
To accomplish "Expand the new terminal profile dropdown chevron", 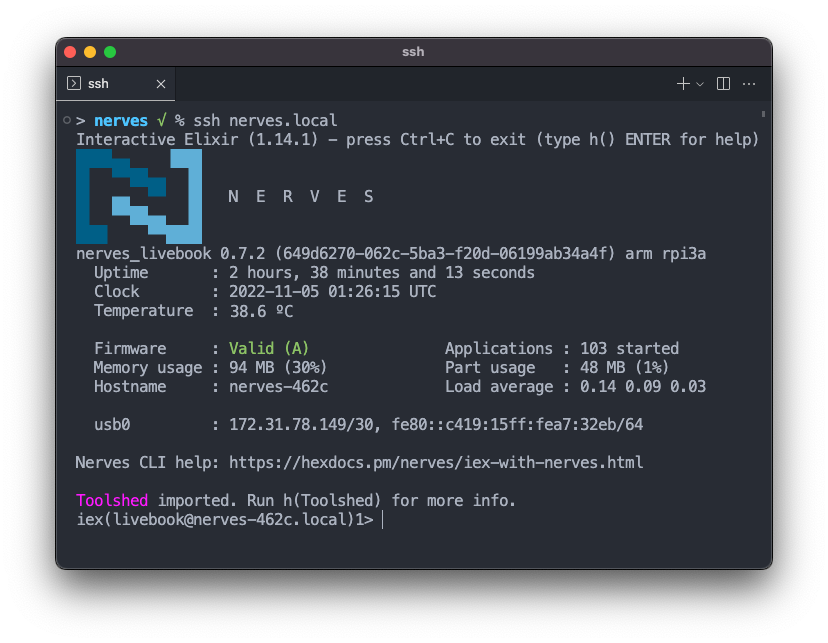I will [700, 84].
